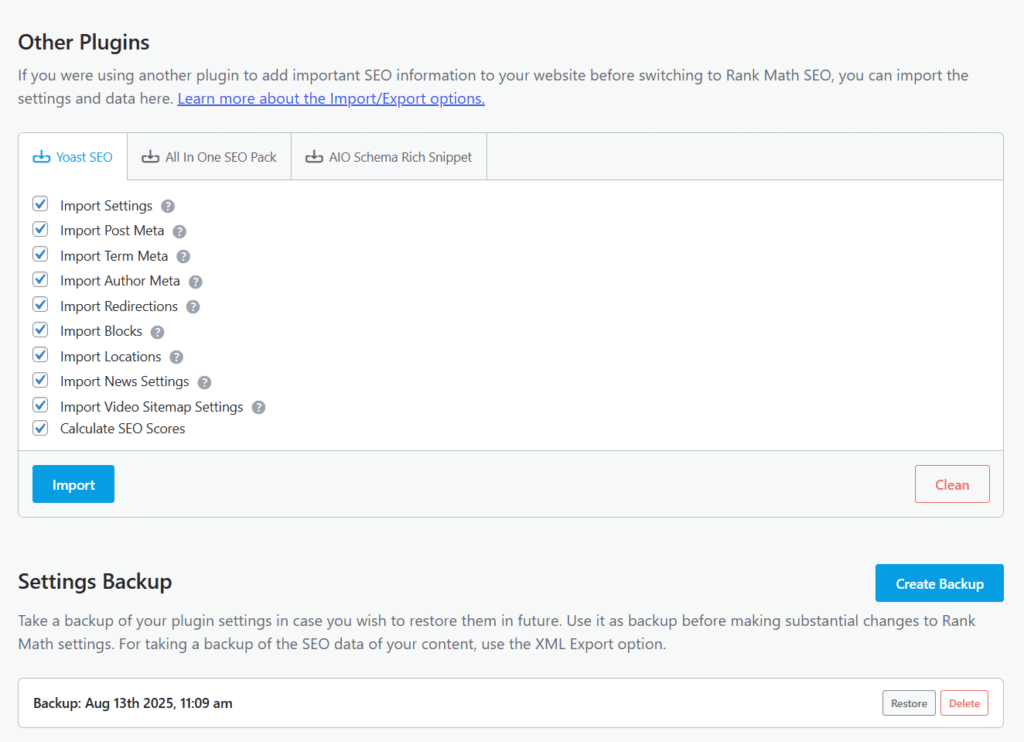Click the Settings Backup heading
Viewport: 1024px width, 742px height.
[95, 581]
